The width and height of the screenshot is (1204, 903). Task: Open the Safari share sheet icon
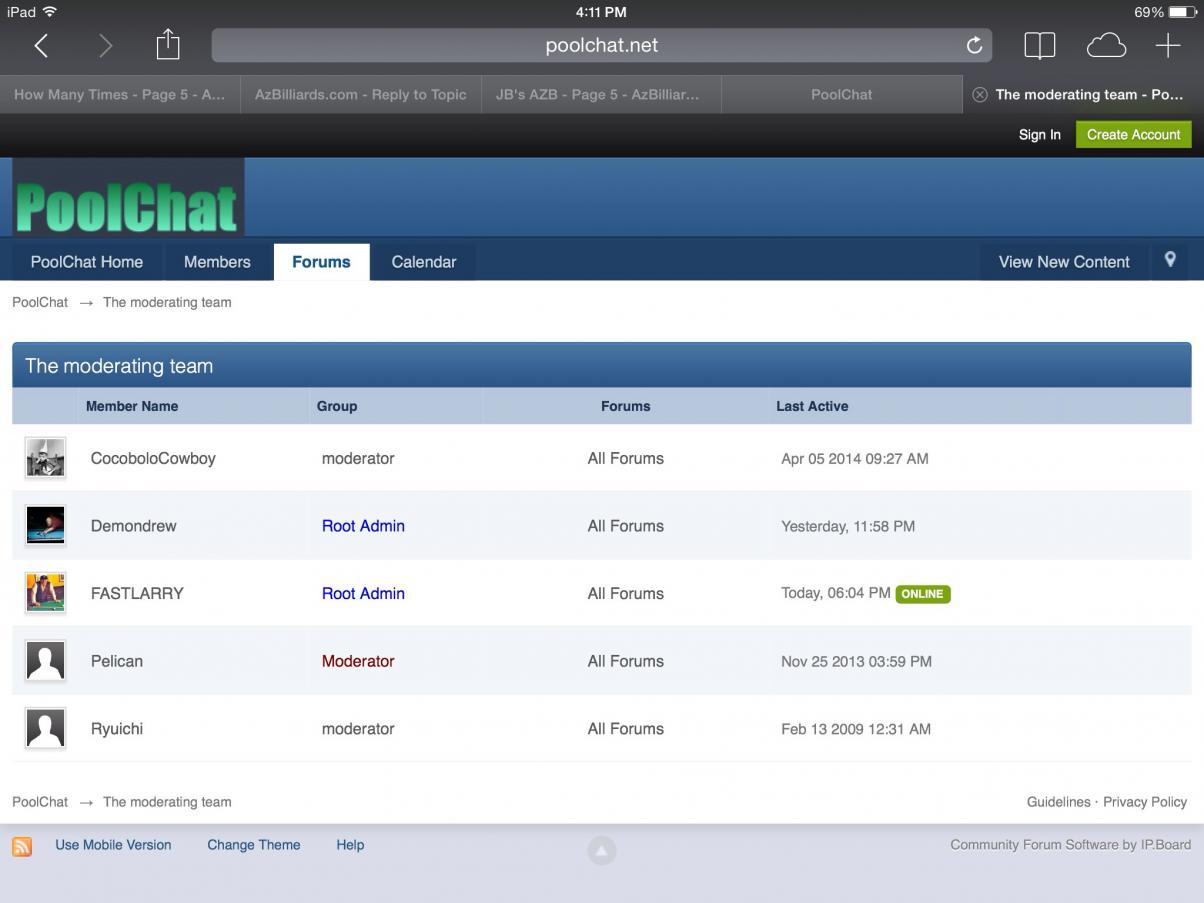click(x=168, y=44)
